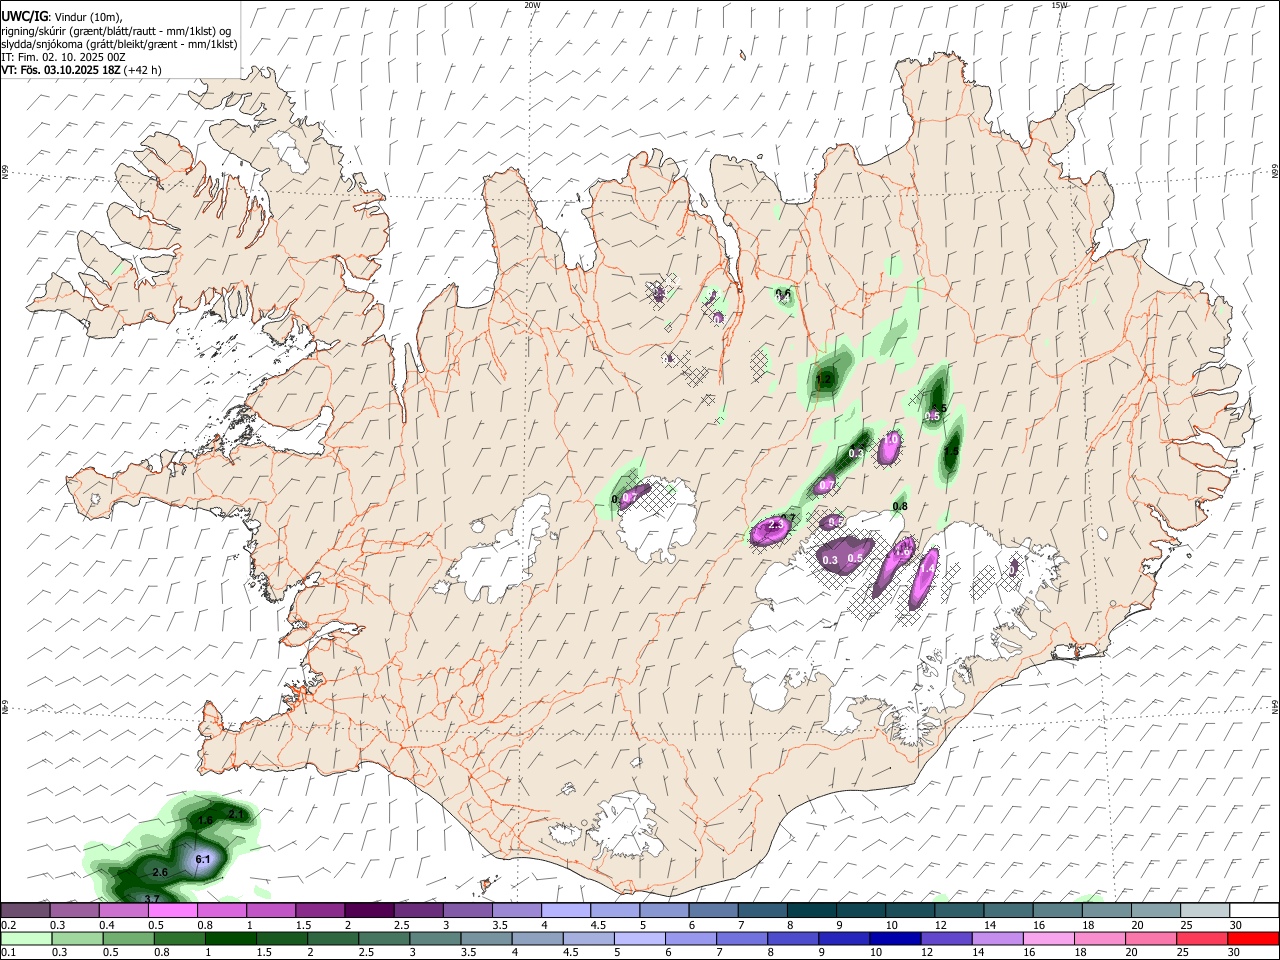
Task: Click the '2.1' precipitation value offshore
Action: (236, 815)
